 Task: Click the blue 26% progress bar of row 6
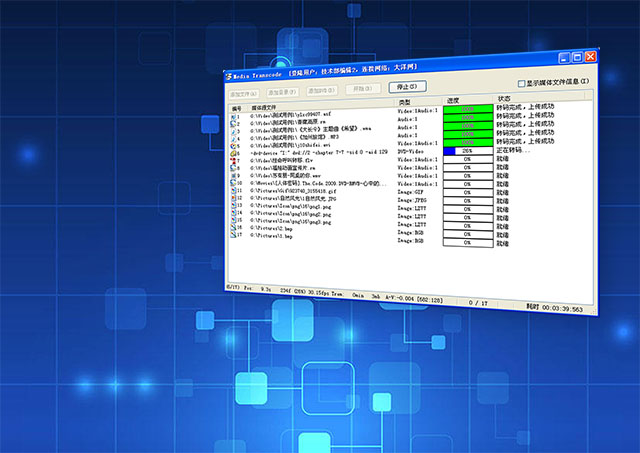click(468, 151)
